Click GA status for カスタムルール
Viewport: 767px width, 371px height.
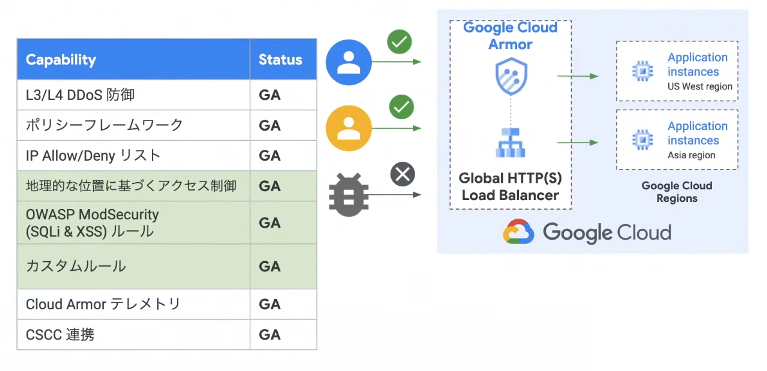click(270, 266)
